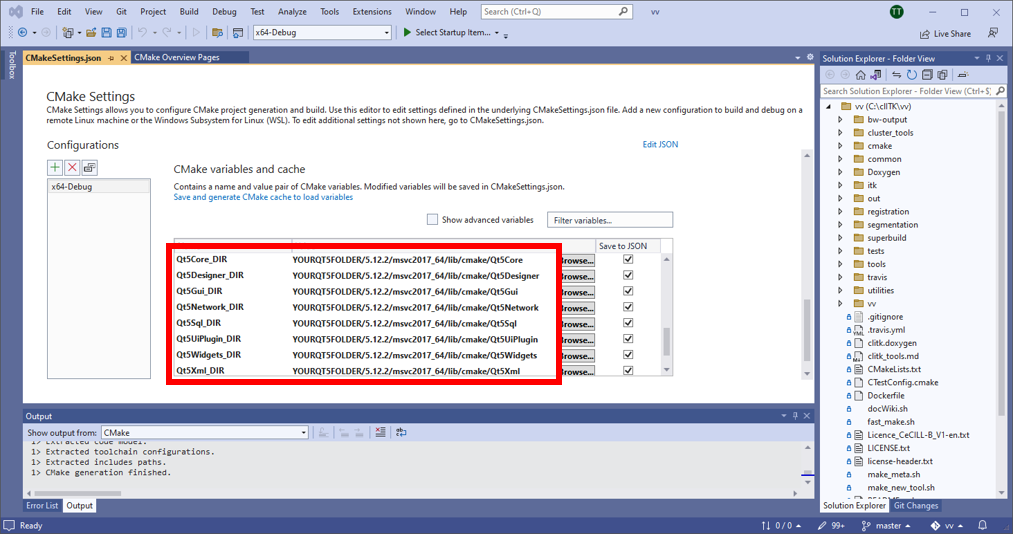Viewport: 1013px width, 534px height.
Task: Switch to the Error List tab
Action: (42, 506)
